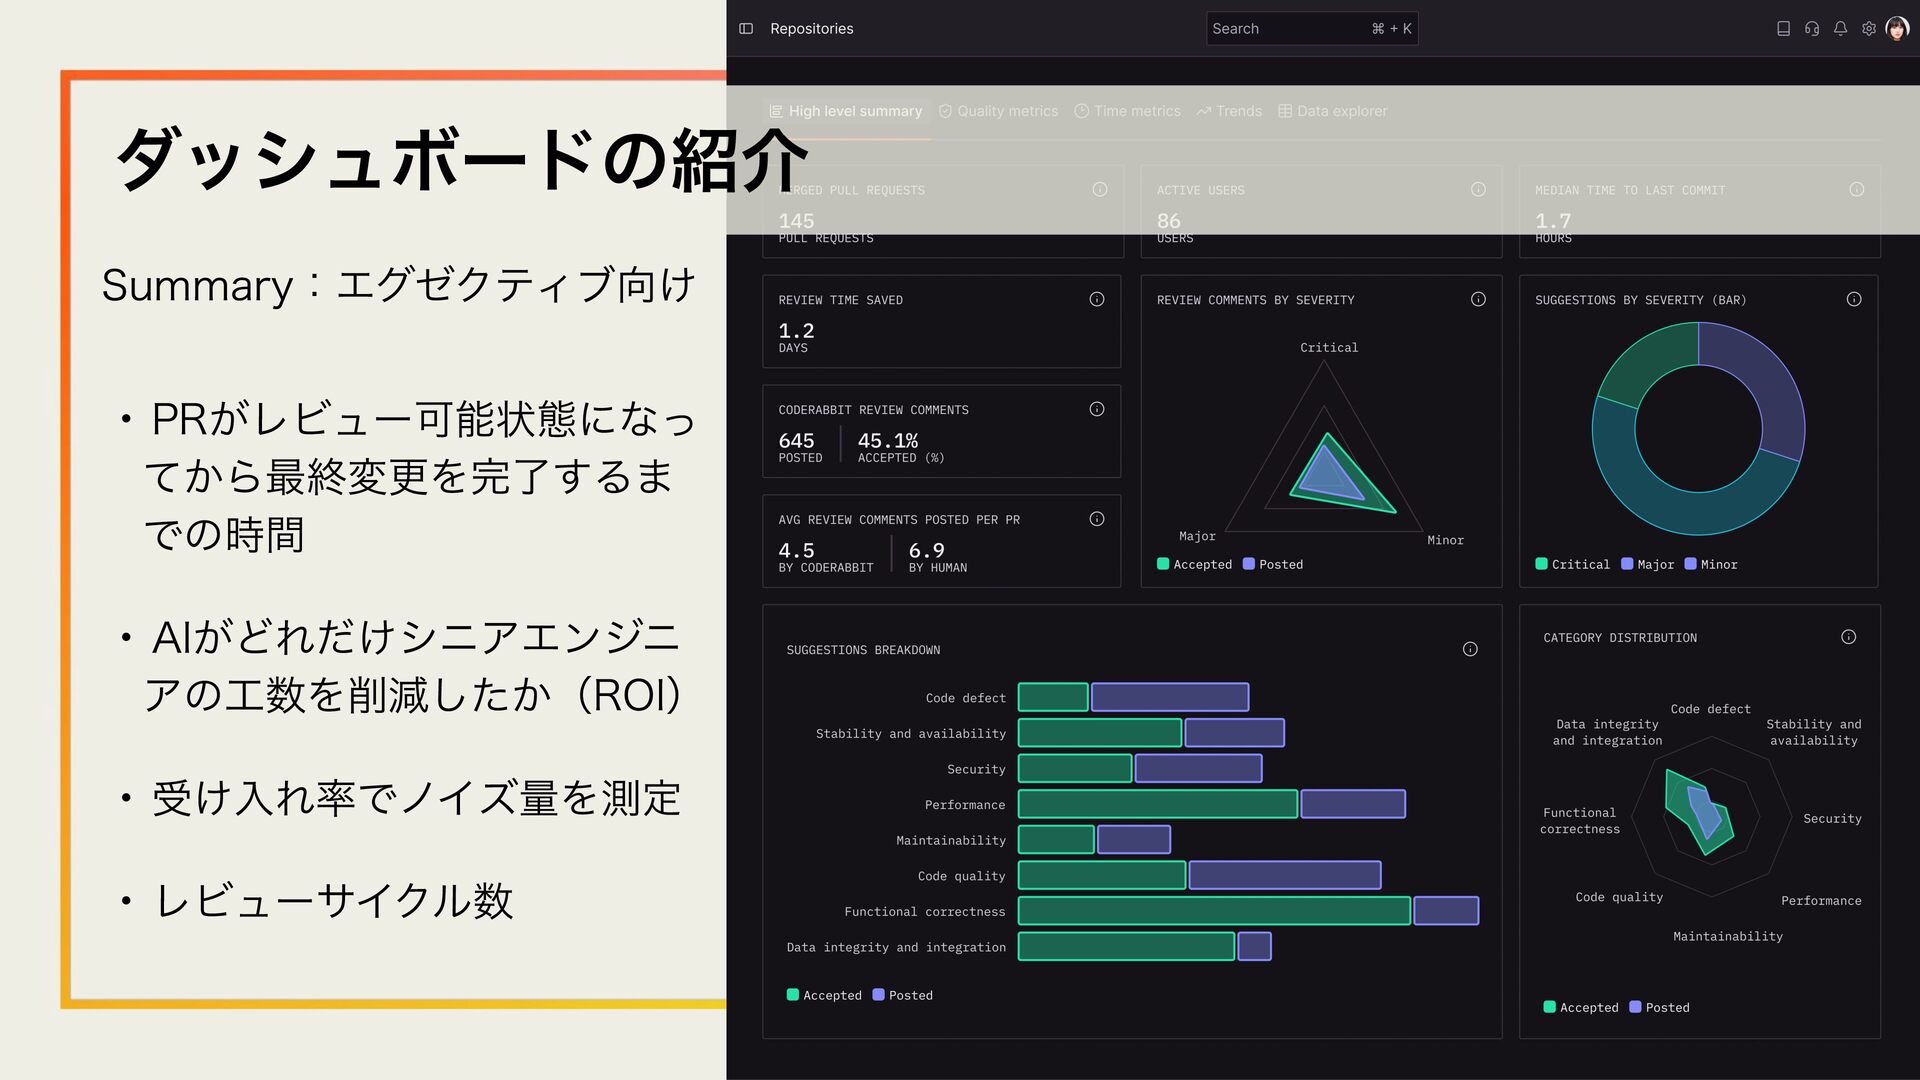Show info for Suggestions Breakdown

point(1470,649)
